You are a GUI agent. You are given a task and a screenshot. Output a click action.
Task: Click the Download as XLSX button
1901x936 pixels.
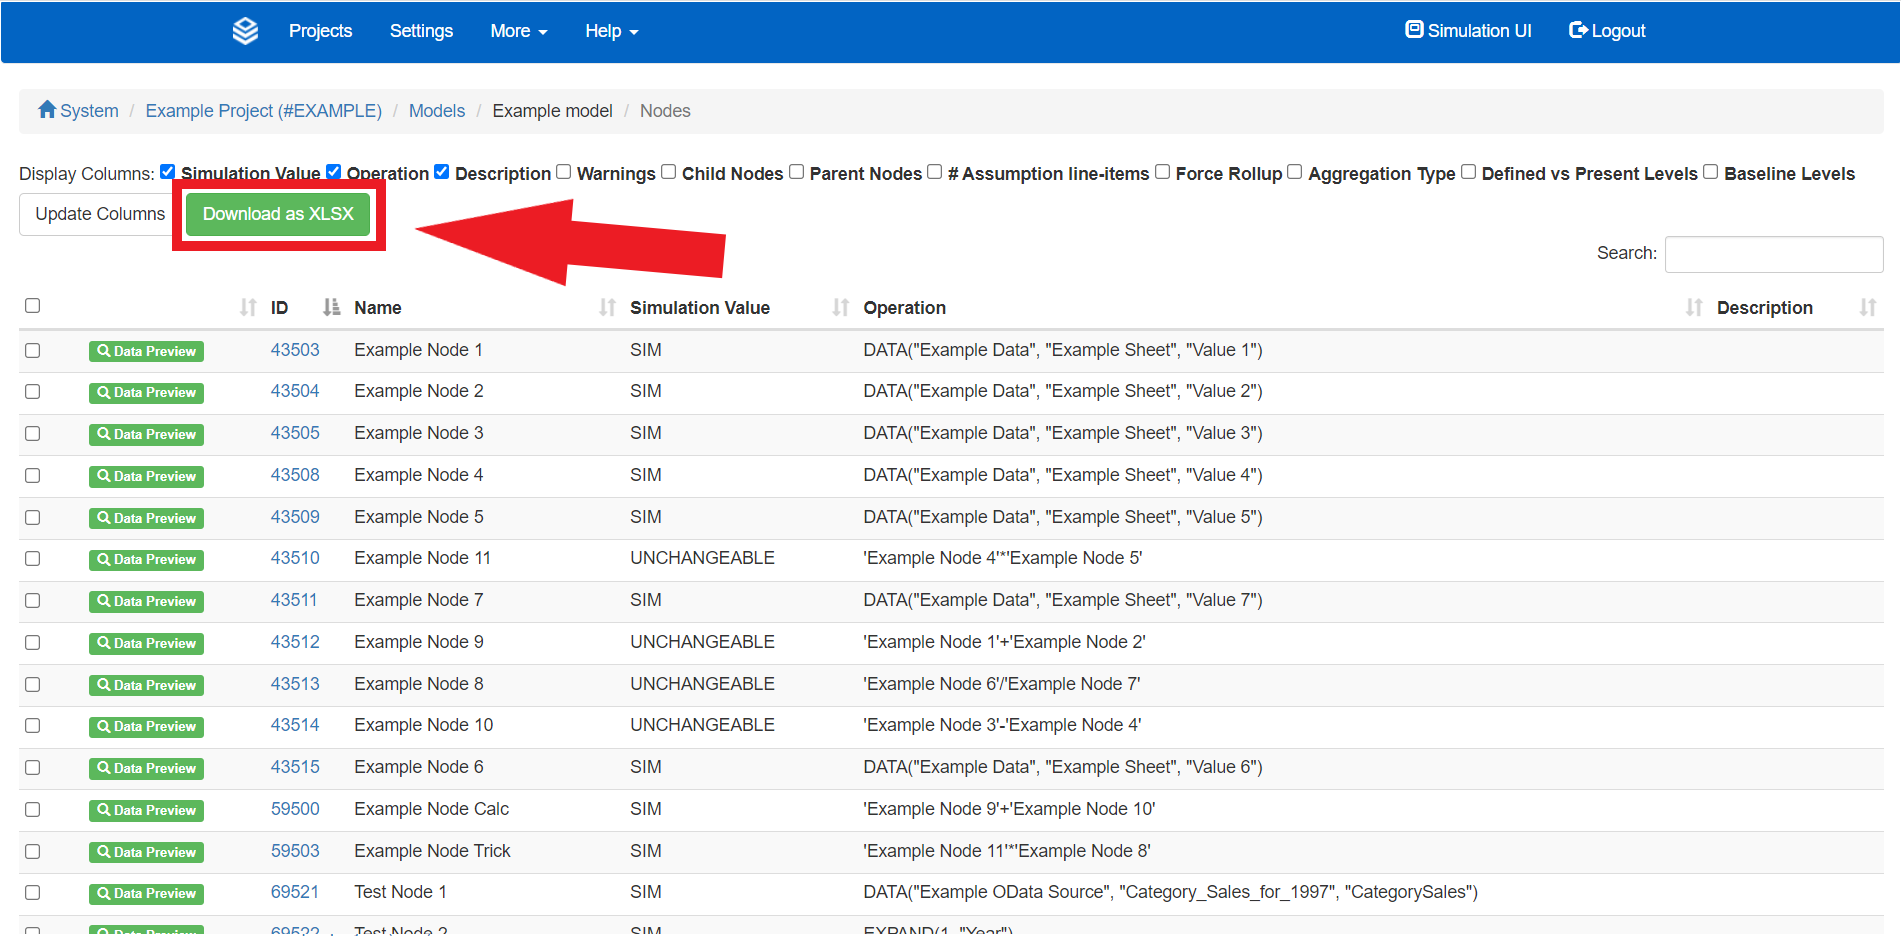click(x=278, y=213)
